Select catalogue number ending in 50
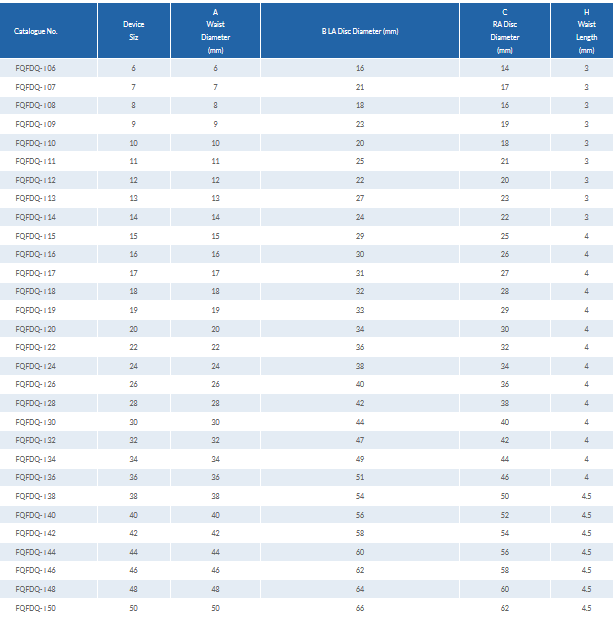The width and height of the screenshot is (613, 637). point(35,607)
